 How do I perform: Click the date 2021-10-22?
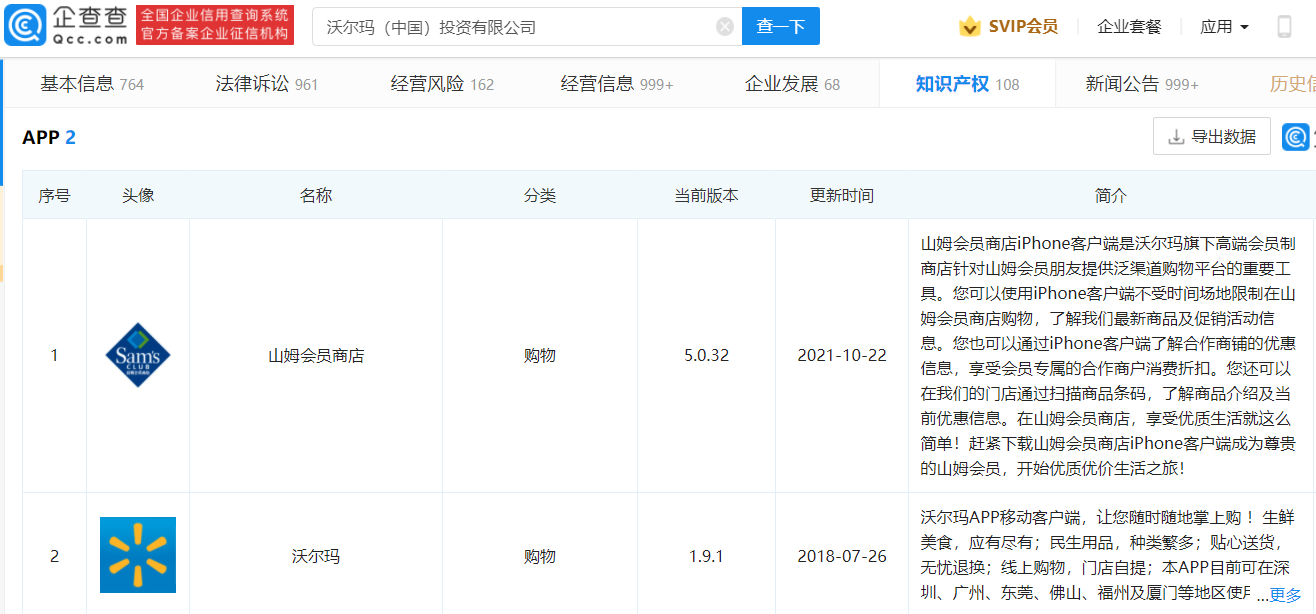[842, 355]
